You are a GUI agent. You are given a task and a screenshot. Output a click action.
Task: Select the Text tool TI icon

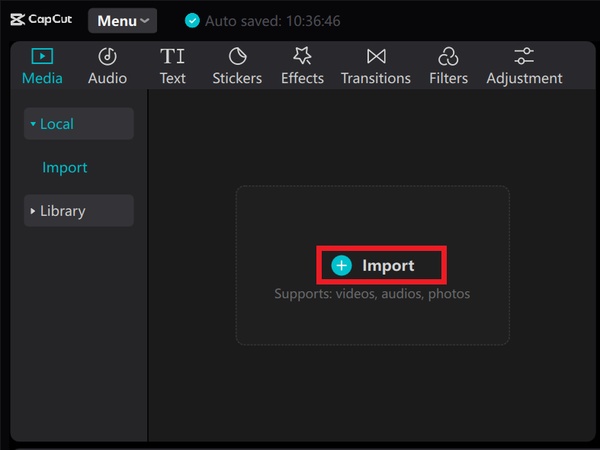(x=172, y=56)
